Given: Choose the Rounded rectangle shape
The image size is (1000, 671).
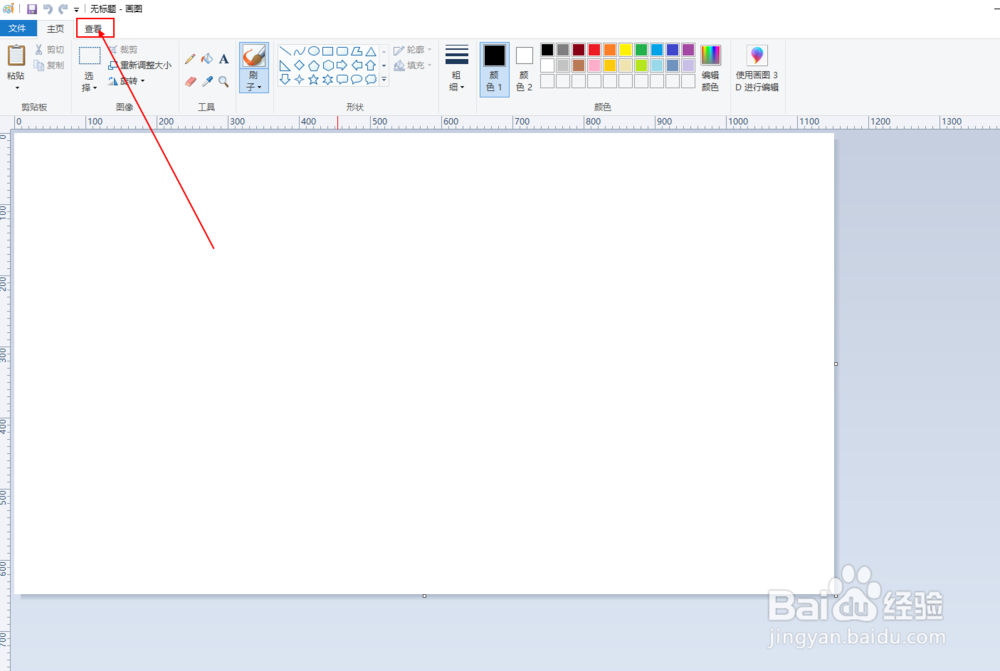Looking at the screenshot, I should click(342, 51).
